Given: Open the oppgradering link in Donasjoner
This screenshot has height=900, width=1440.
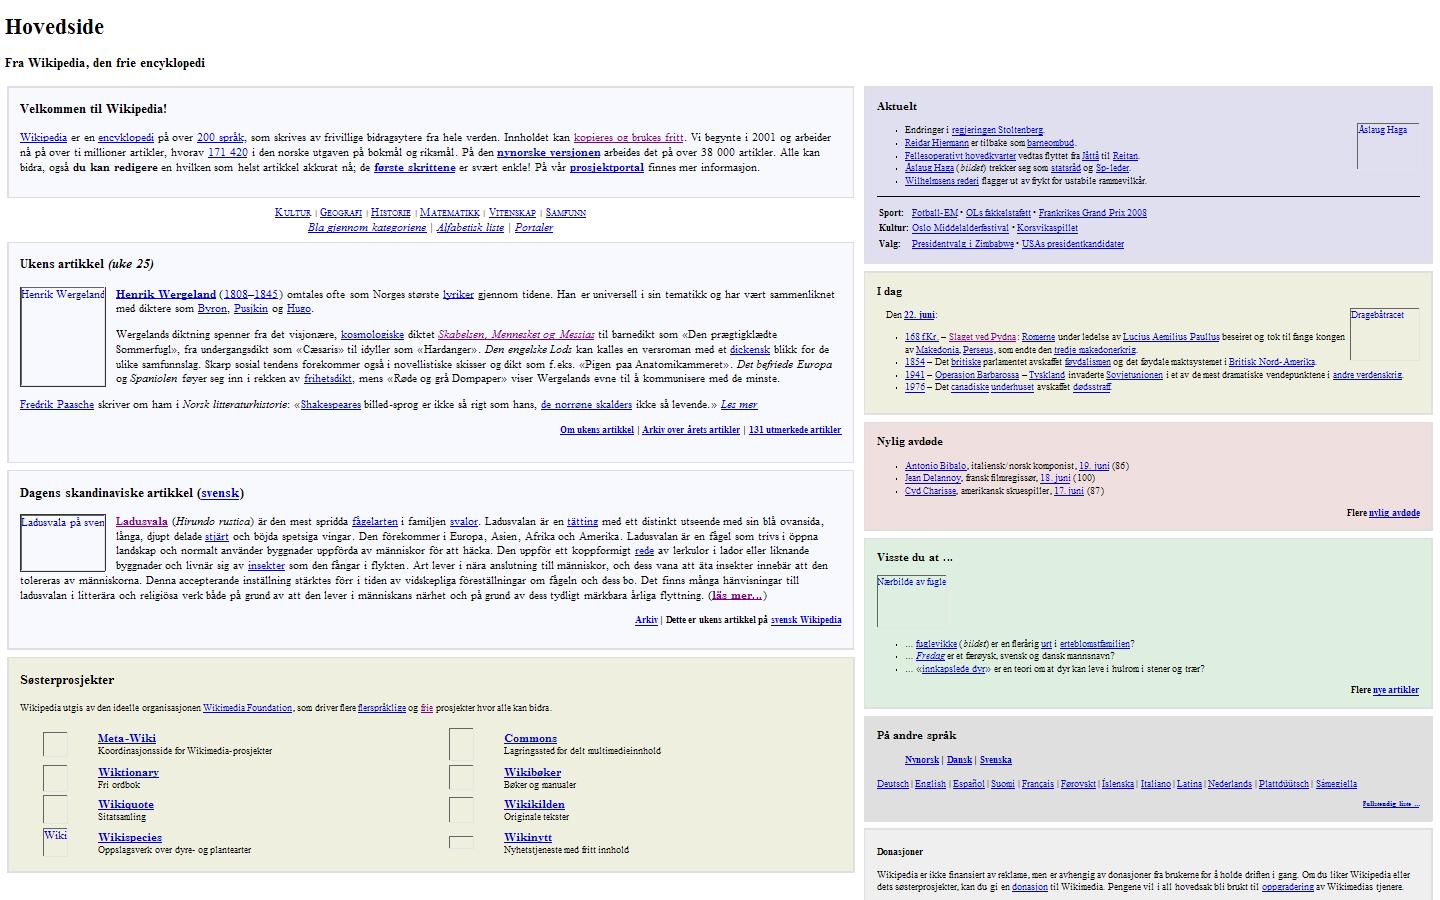Looking at the screenshot, I should pyautogui.click(x=1287, y=887).
